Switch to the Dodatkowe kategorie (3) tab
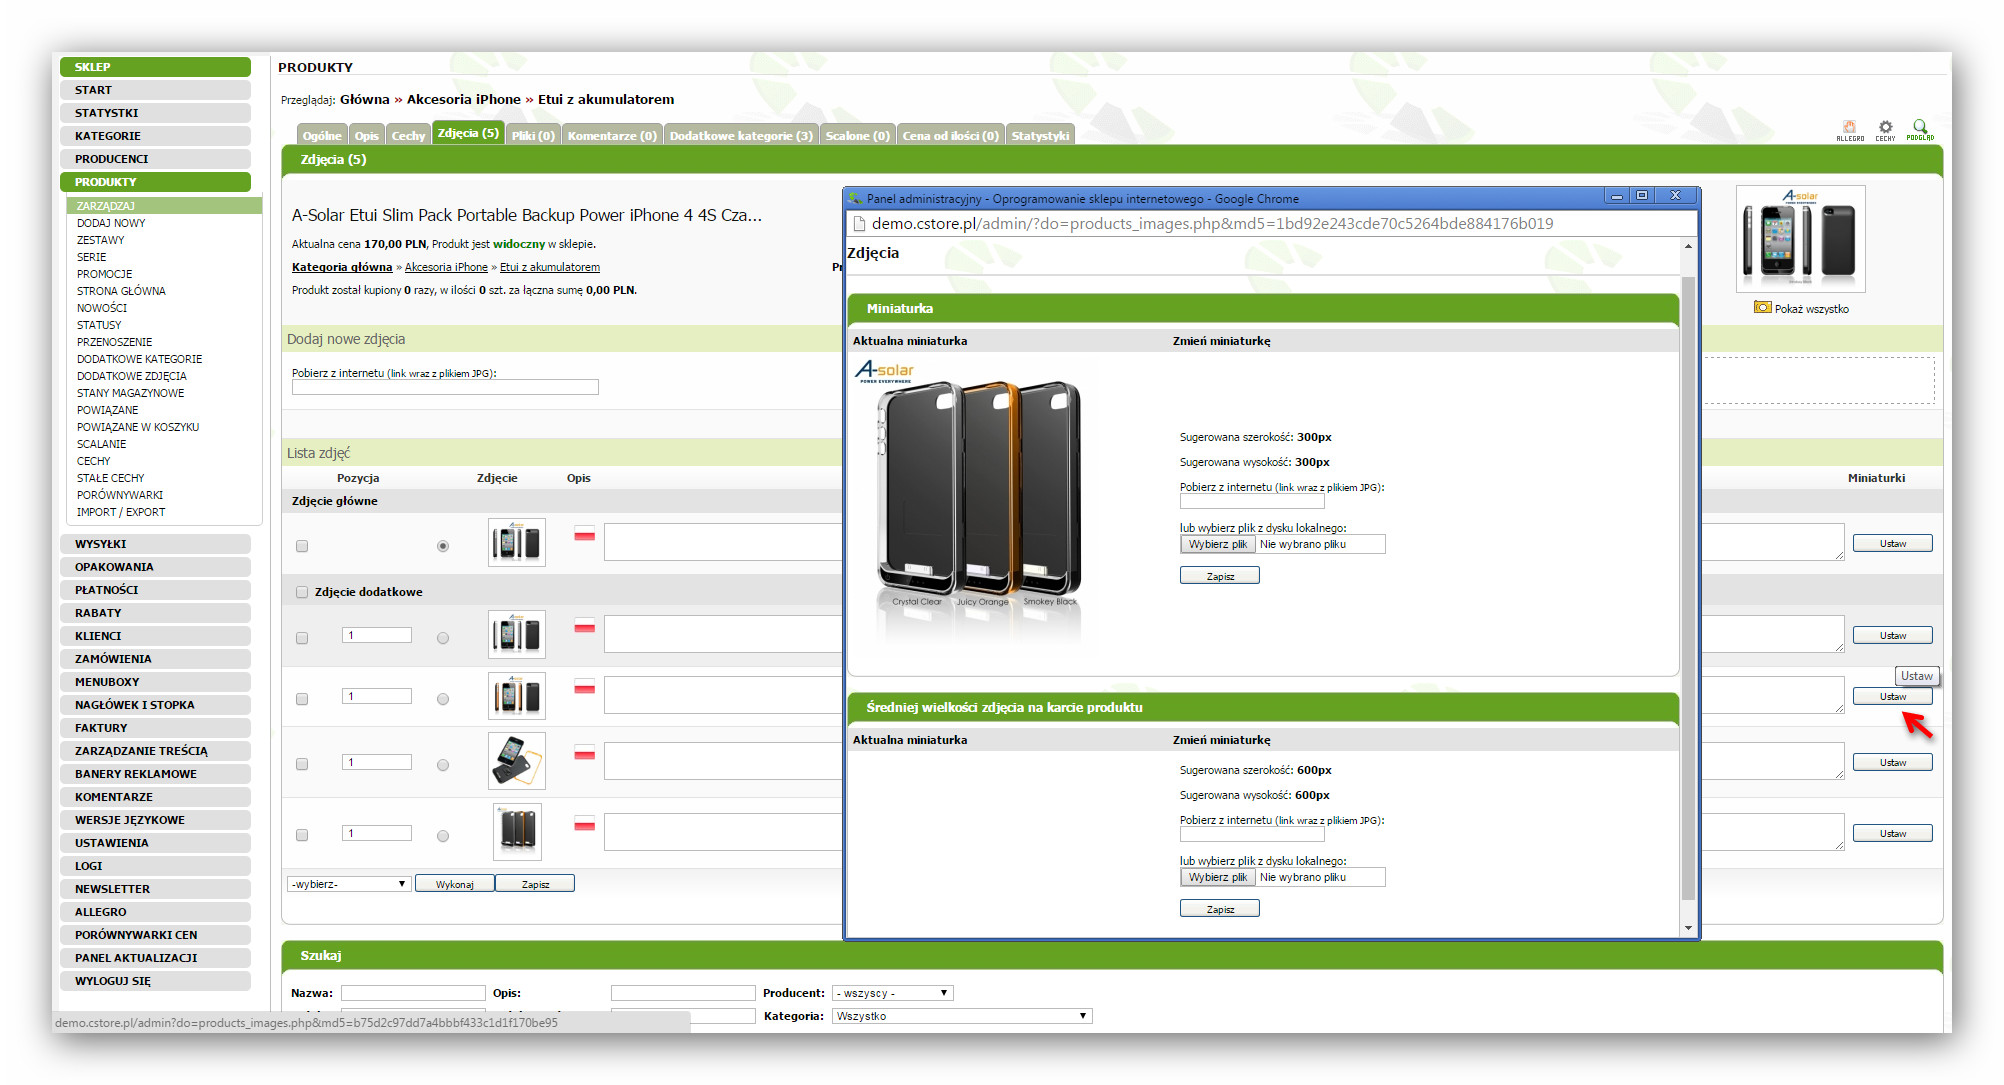This screenshot has height=1085, width=2004. [x=741, y=135]
